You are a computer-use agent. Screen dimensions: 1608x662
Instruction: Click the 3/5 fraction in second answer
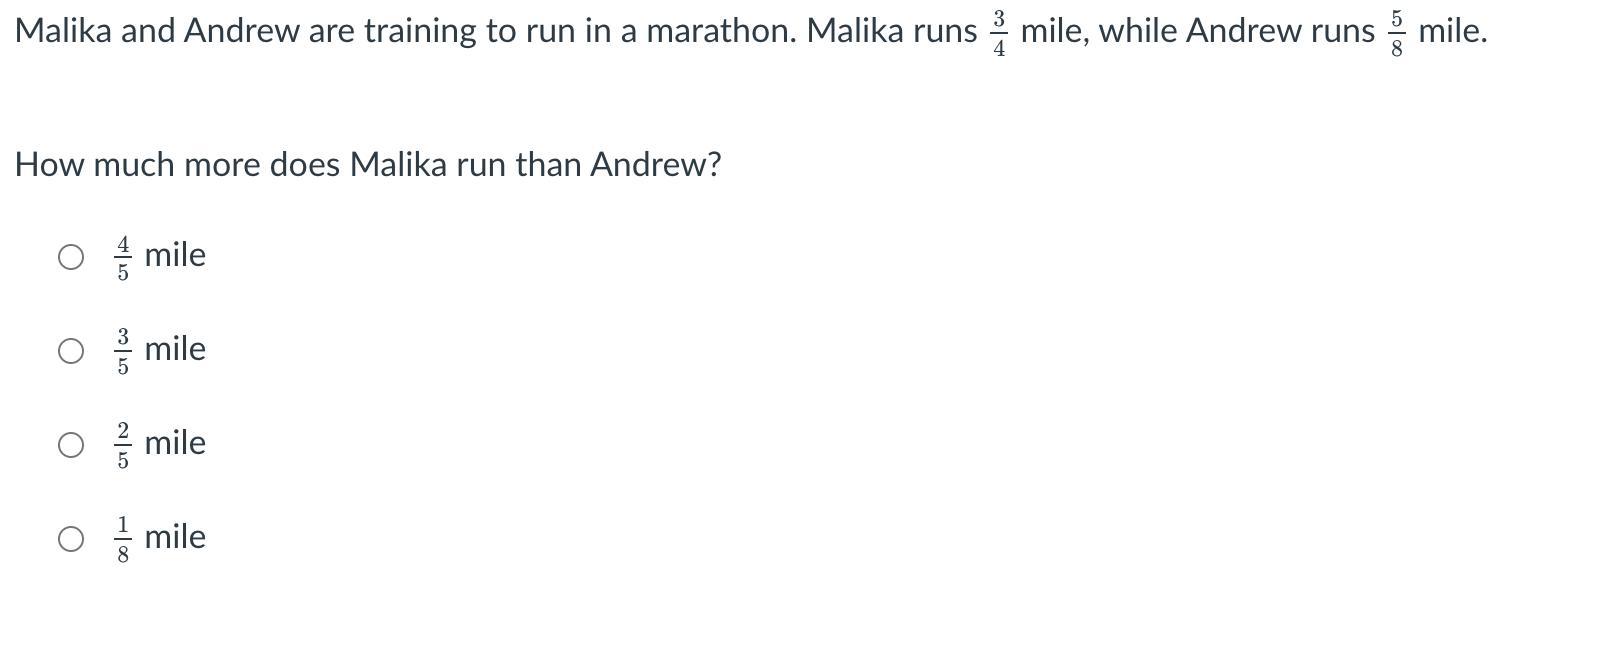pos(123,352)
